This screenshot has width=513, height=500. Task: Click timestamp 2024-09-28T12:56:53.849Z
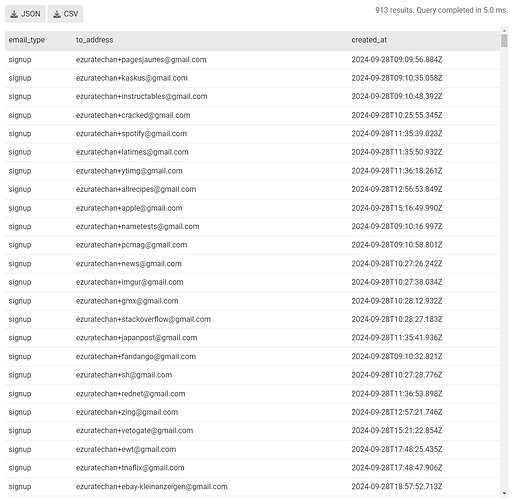click(397, 189)
